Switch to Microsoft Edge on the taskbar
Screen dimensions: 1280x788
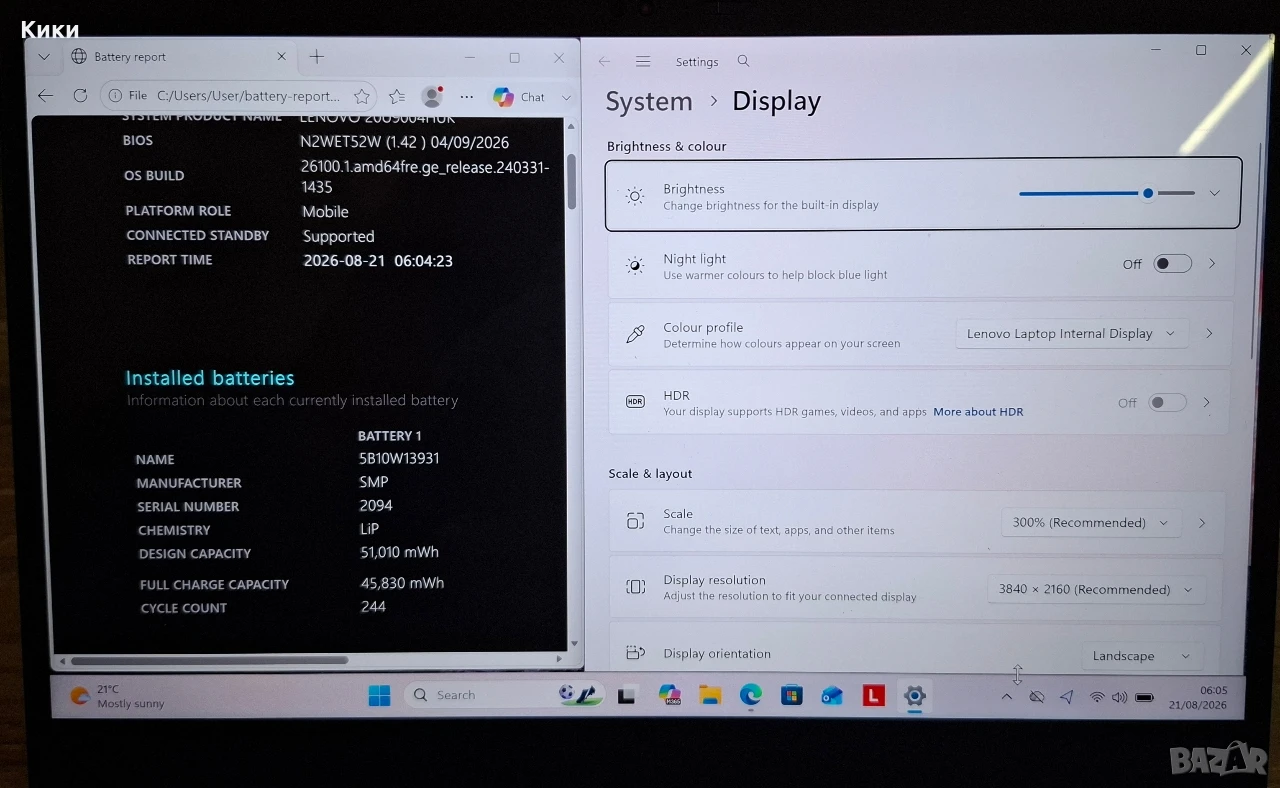tap(750, 696)
